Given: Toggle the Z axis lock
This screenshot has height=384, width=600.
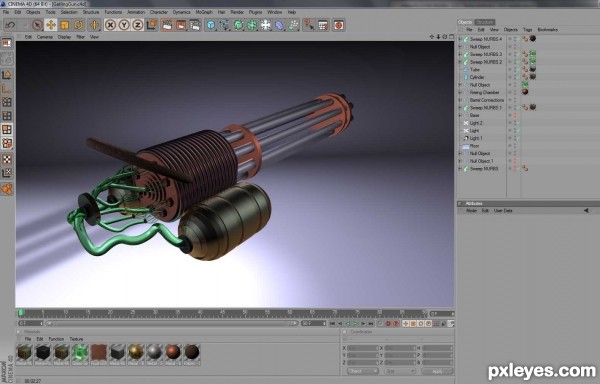Looking at the screenshot, I should click(x=138, y=25).
